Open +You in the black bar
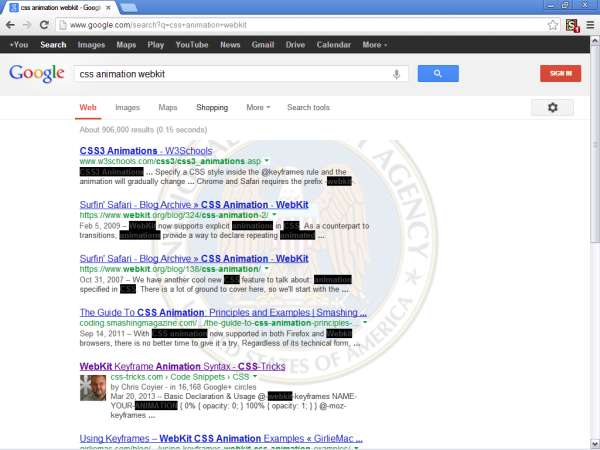 point(19,45)
